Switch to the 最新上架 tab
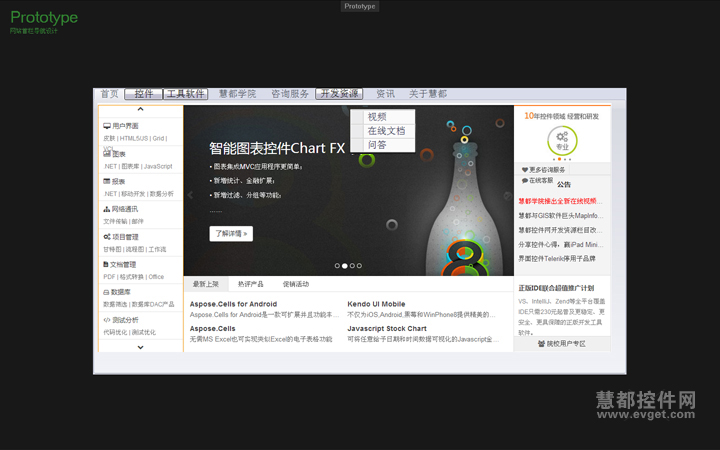Screen dimensions: 720x450 (x=206, y=284)
